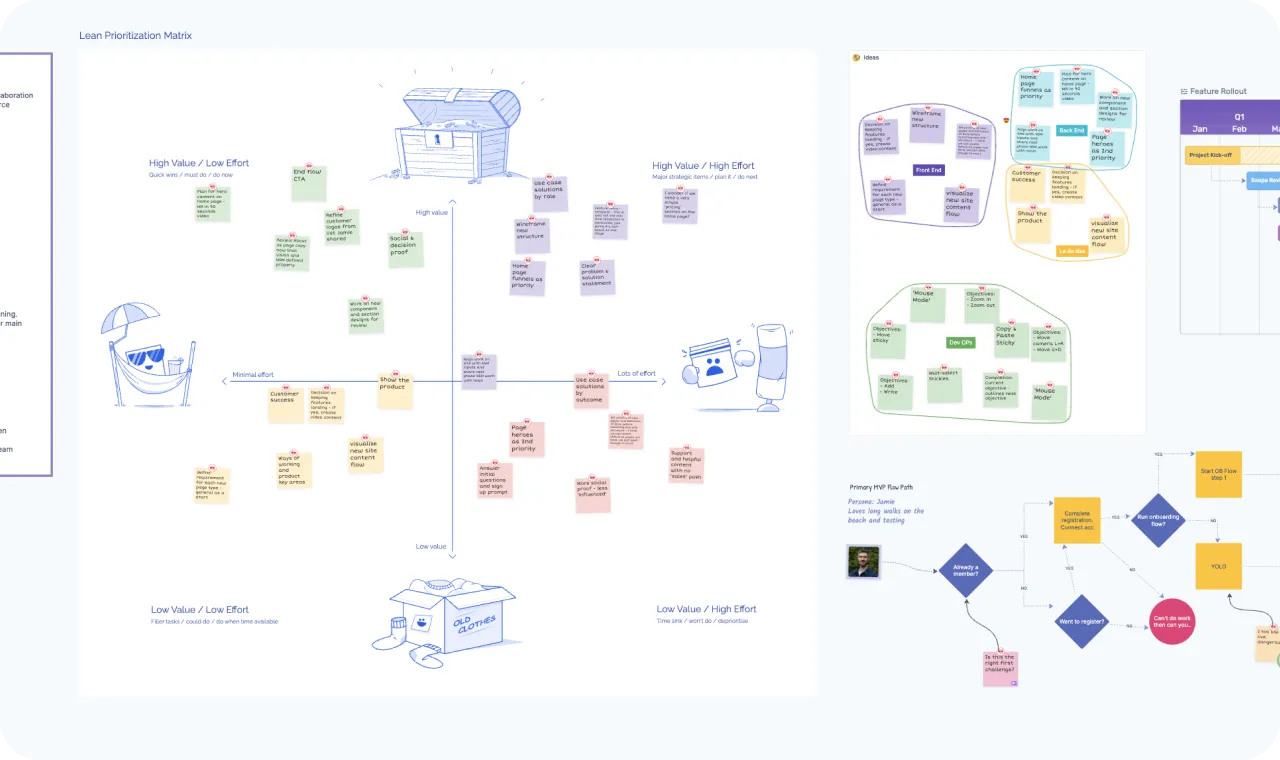
Task: Click the reaction badge on "Wireframe new structure" sticky
Action: [x=928, y=107]
